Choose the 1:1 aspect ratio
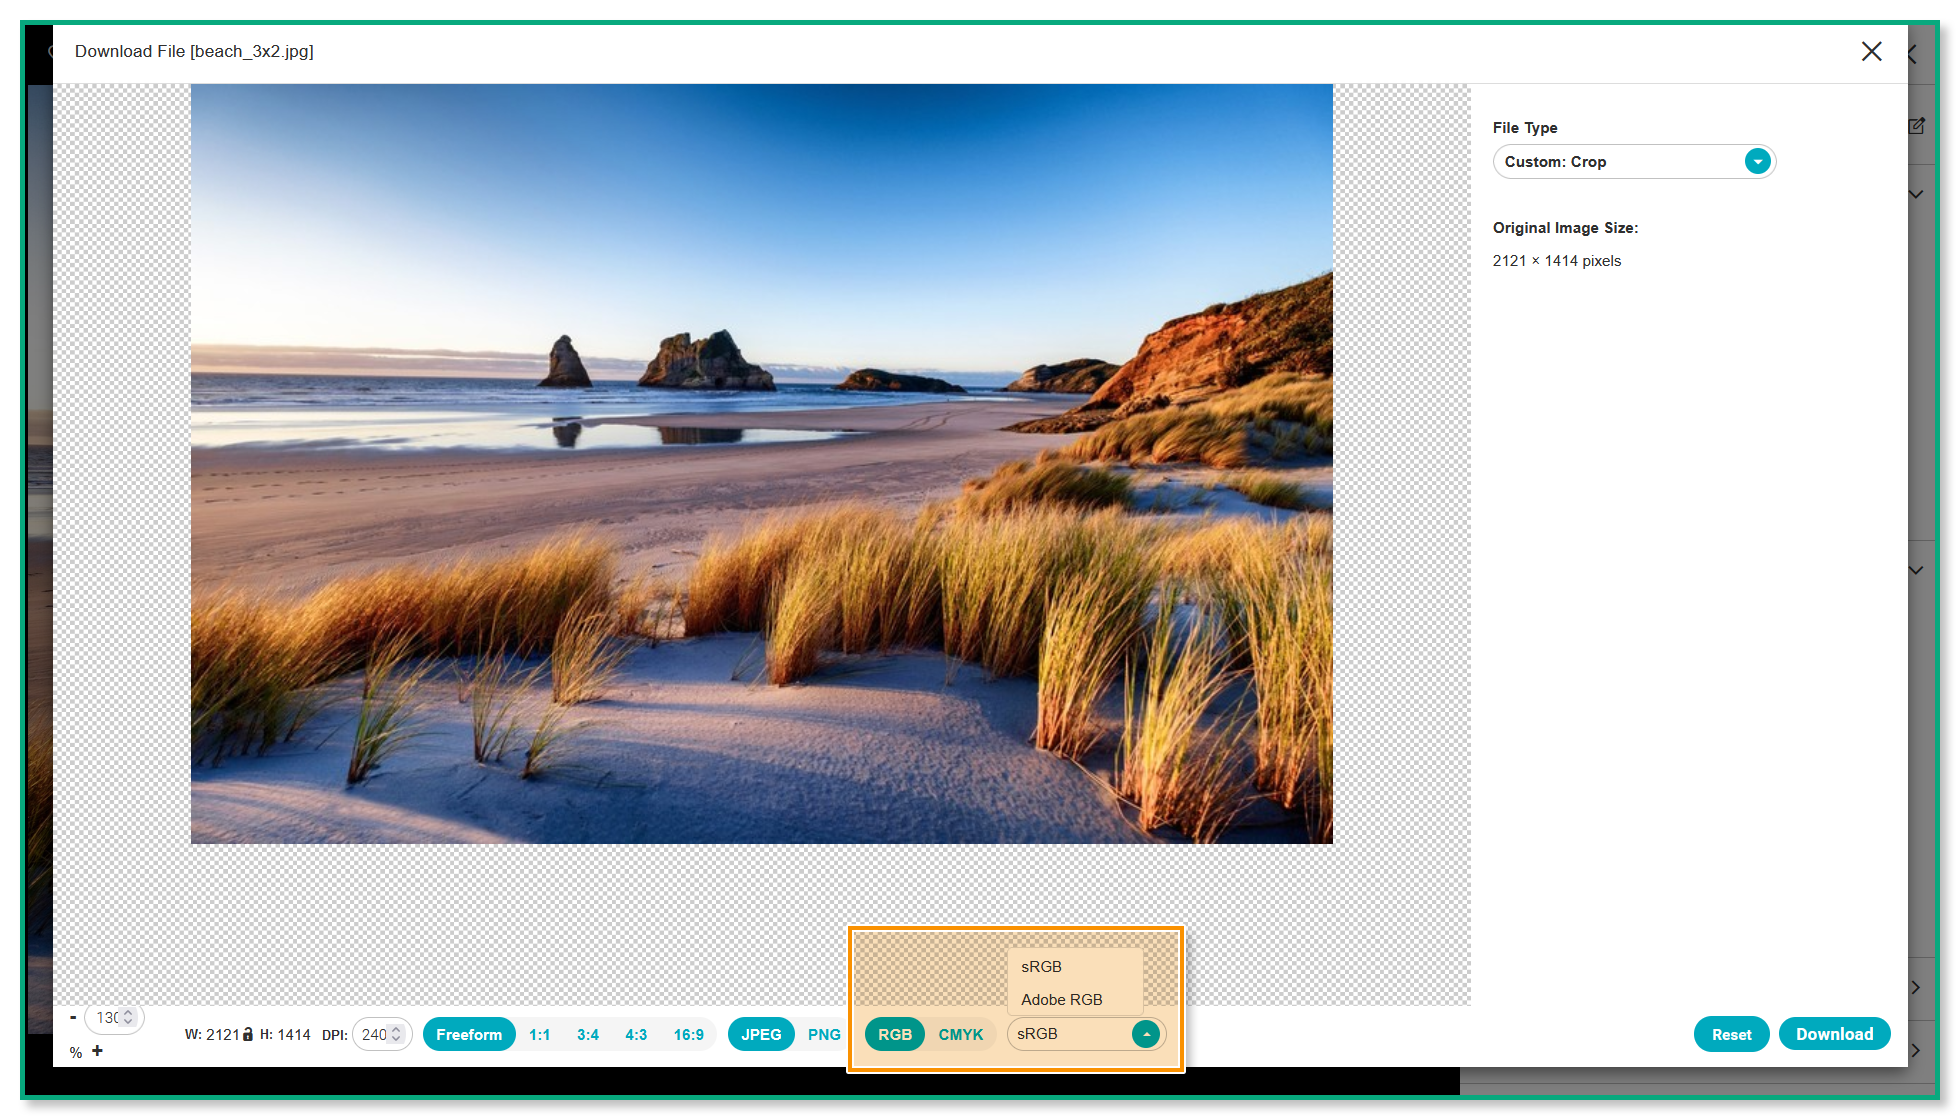This screenshot has height=1120, width=1960. click(x=540, y=1034)
